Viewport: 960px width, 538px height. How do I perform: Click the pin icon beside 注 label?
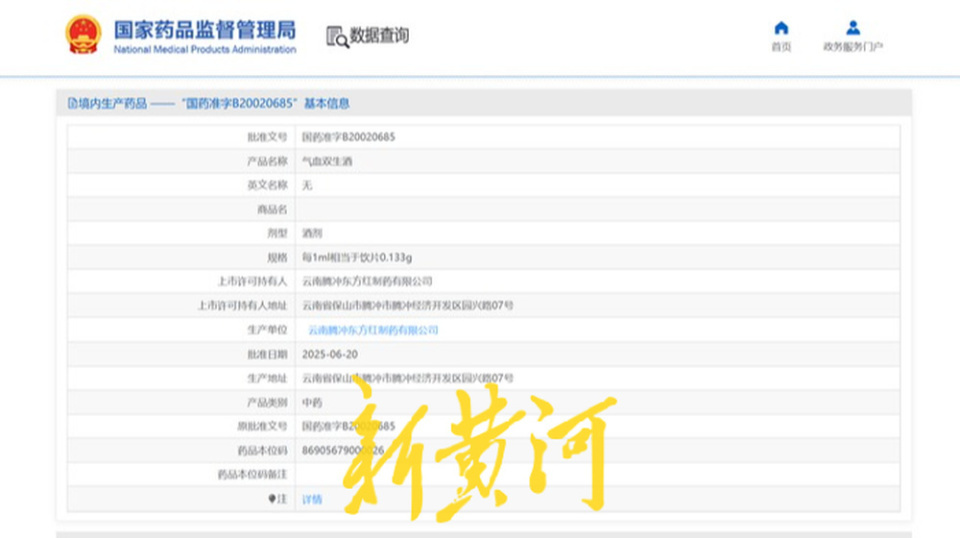coord(272,499)
